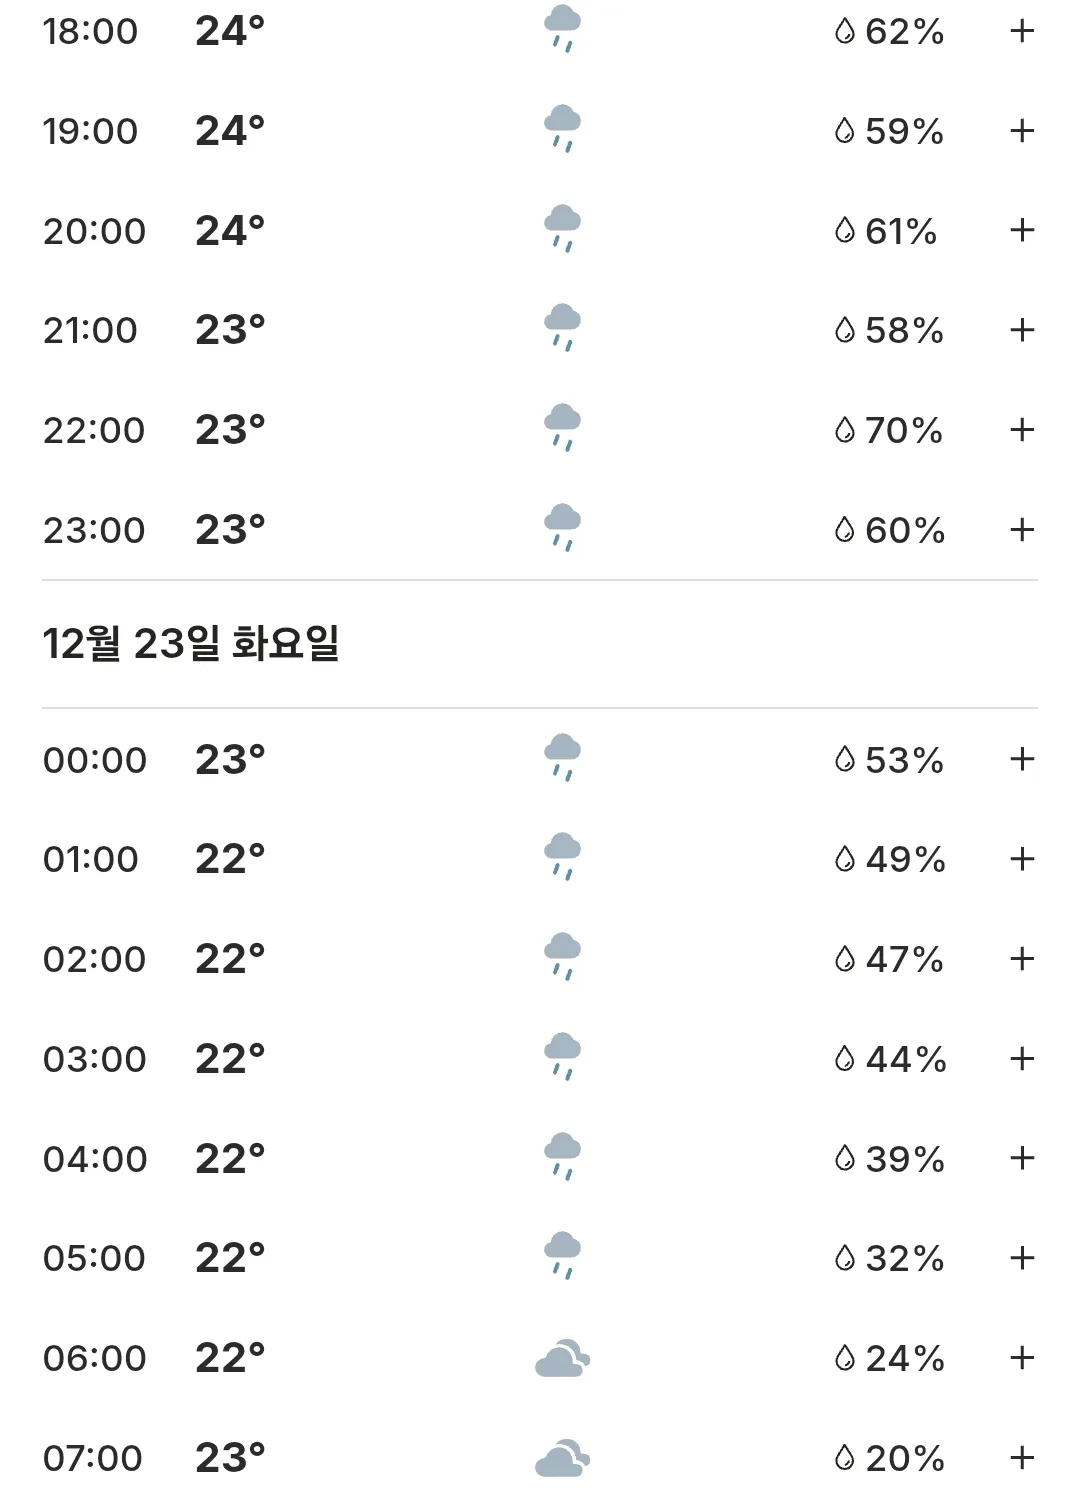This screenshot has height=1505, width=1079.
Task: Click the rain cloud icon at 22:00
Action: tap(562, 429)
